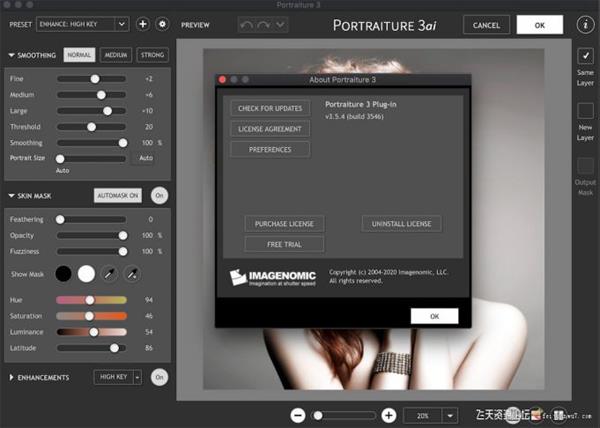Pick second eyedropper with plus

coord(132,274)
